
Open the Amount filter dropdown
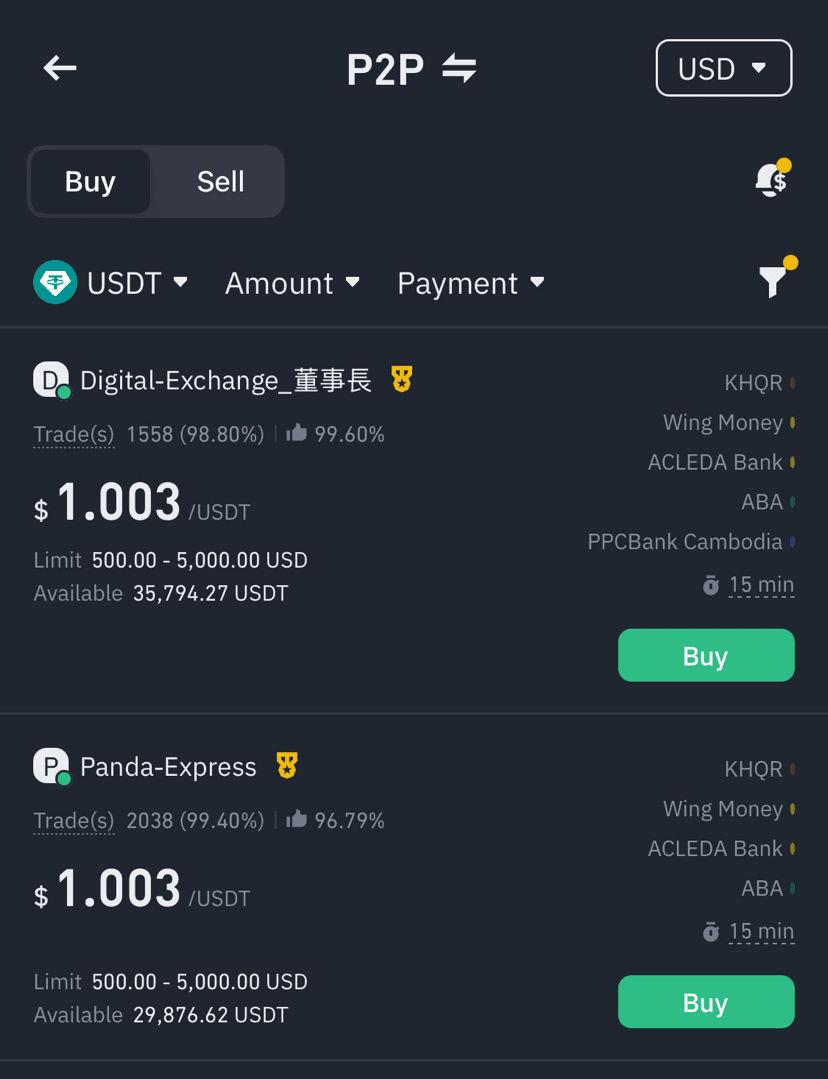[x=292, y=283]
